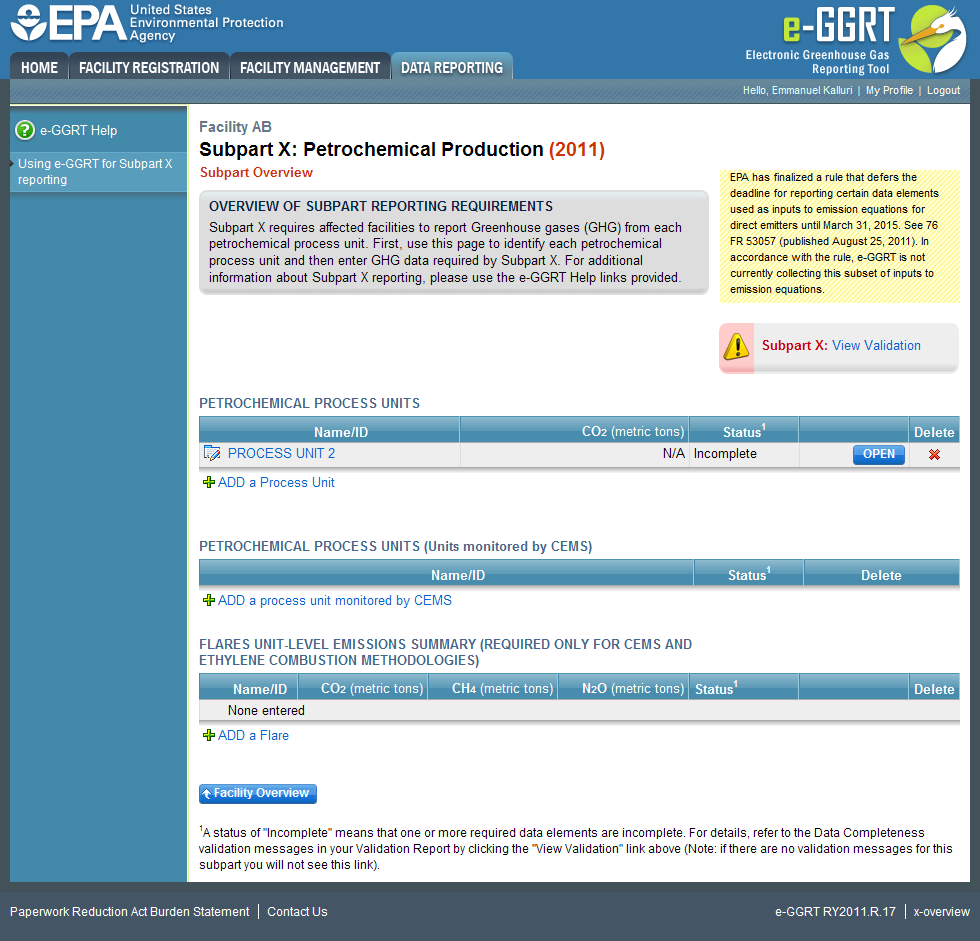
Task: Open the FACILITY REGISTRATION tab
Action: 149,67
